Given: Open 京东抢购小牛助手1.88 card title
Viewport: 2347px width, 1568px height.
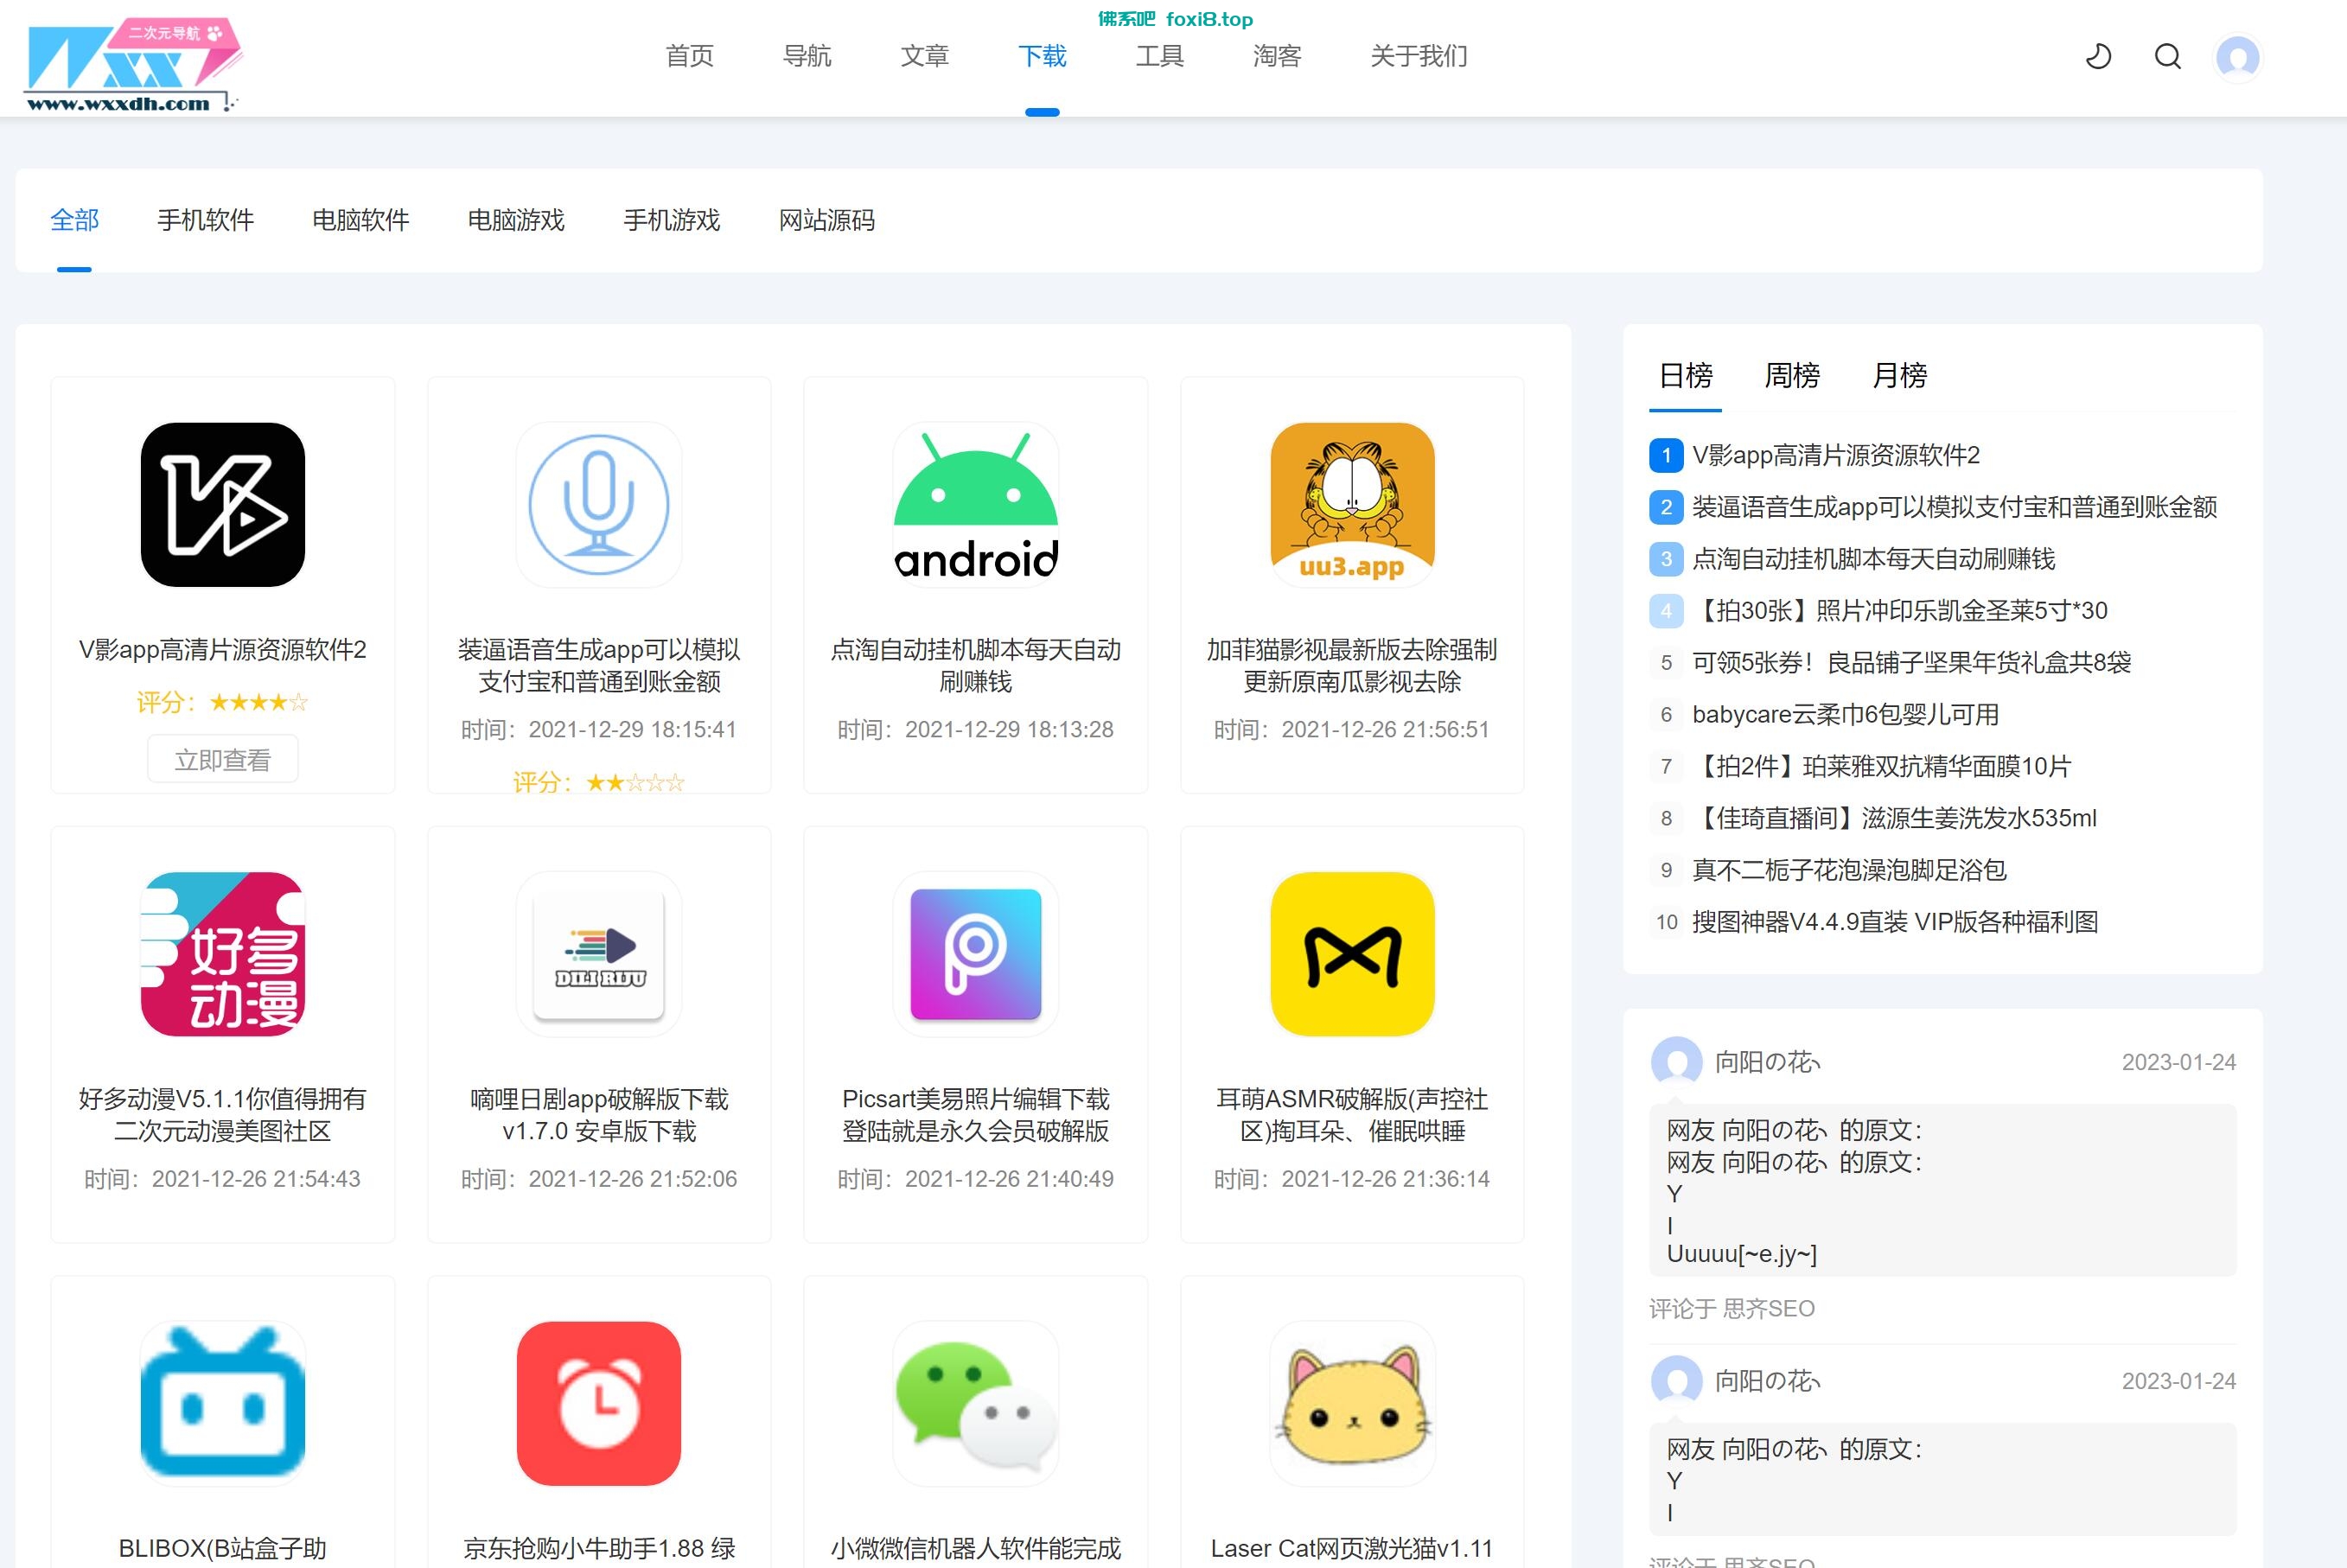Looking at the screenshot, I should click(x=599, y=1548).
